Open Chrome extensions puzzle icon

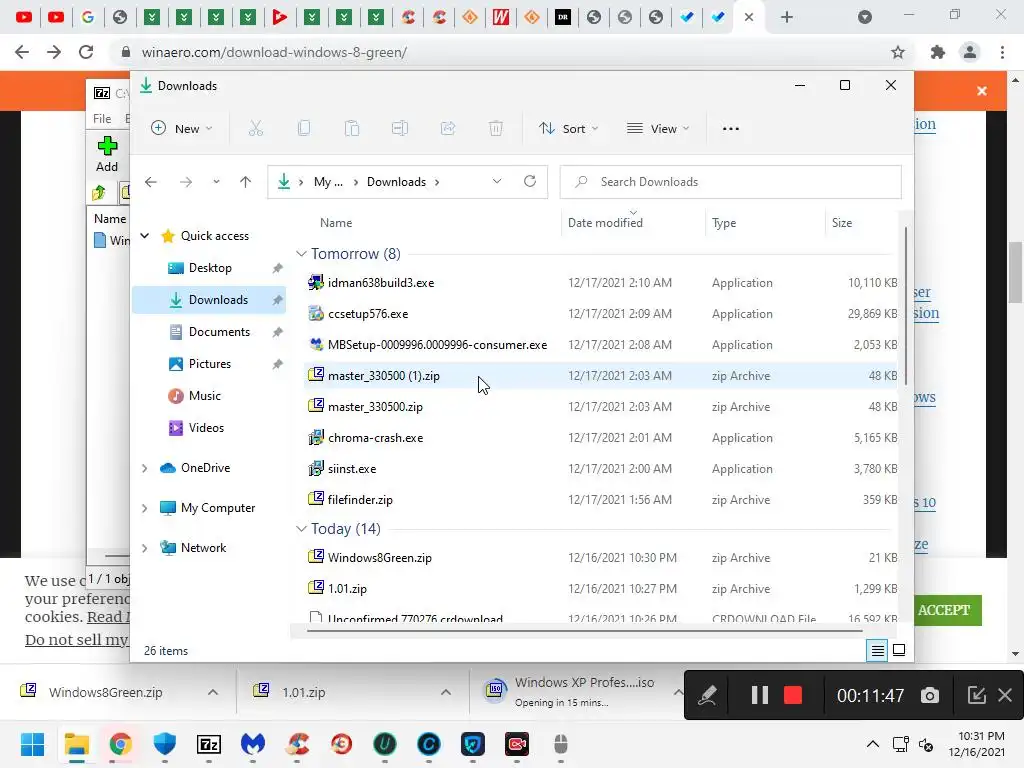tap(938, 52)
